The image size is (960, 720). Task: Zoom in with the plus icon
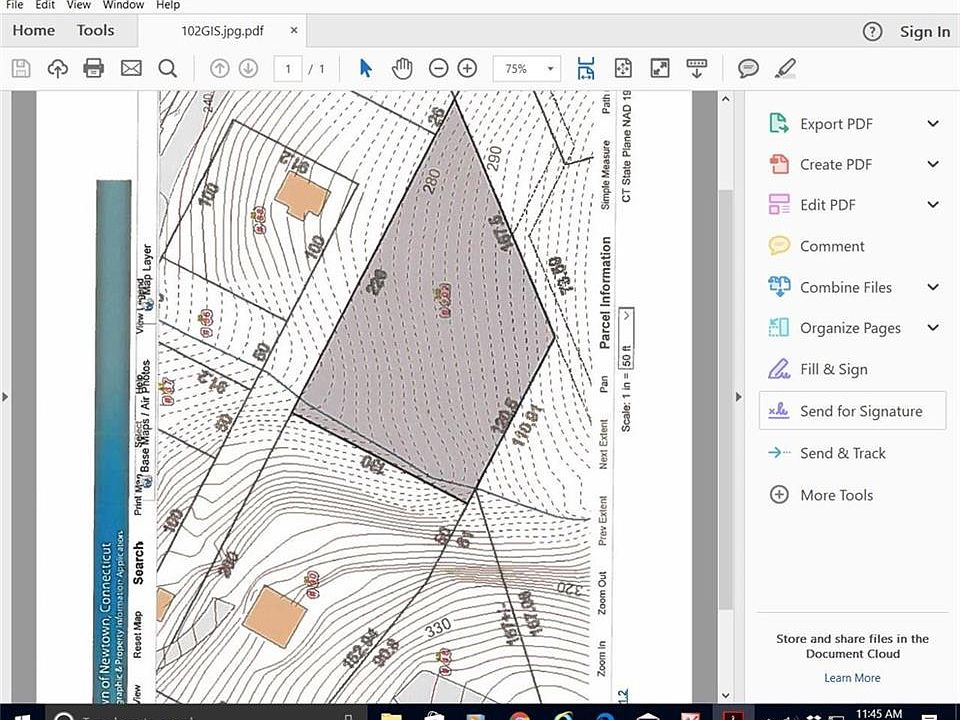point(467,68)
